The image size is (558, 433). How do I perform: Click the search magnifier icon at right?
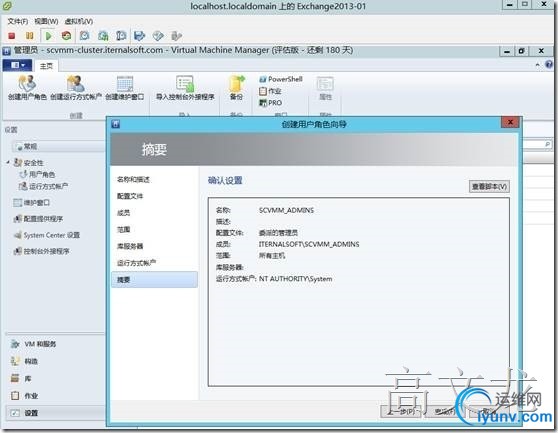coord(547,144)
